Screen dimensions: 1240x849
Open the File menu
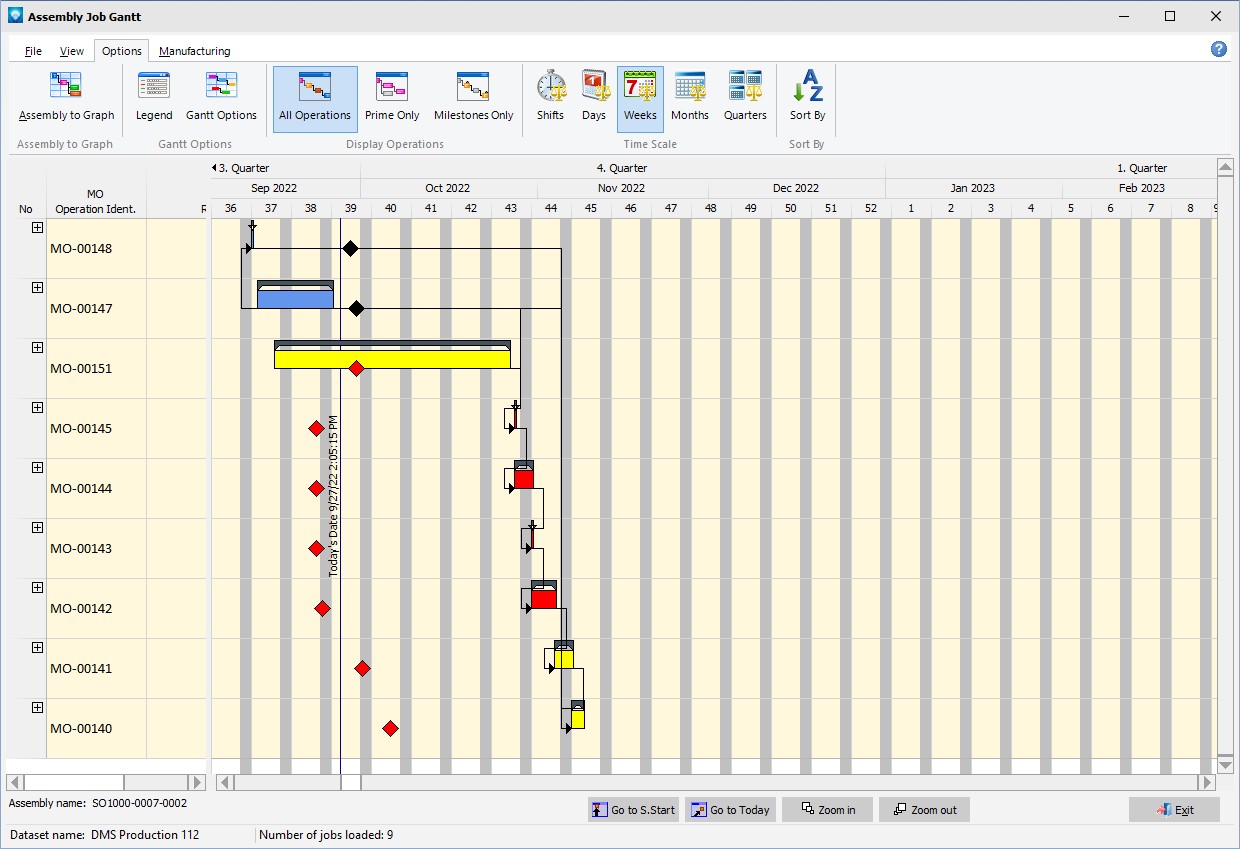pyautogui.click(x=33, y=51)
